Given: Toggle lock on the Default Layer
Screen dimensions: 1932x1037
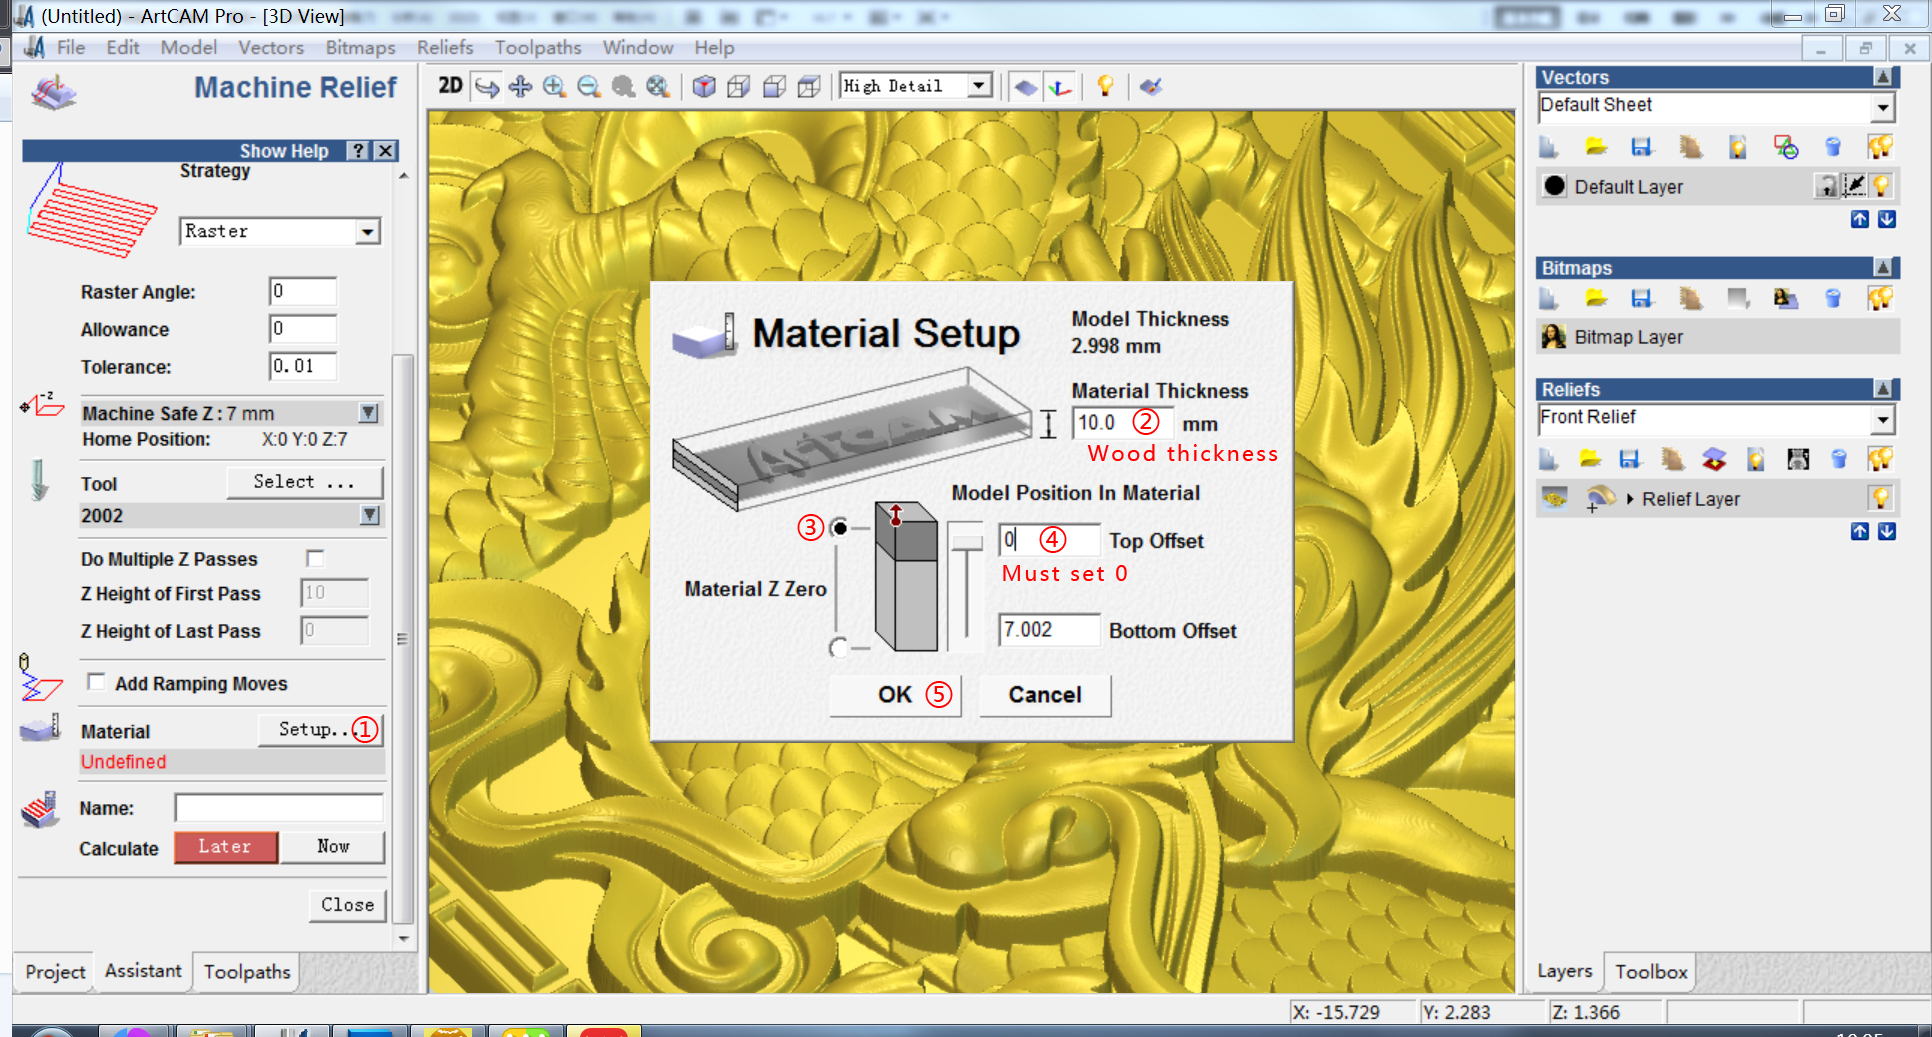Looking at the screenshot, I should click(1827, 185).
